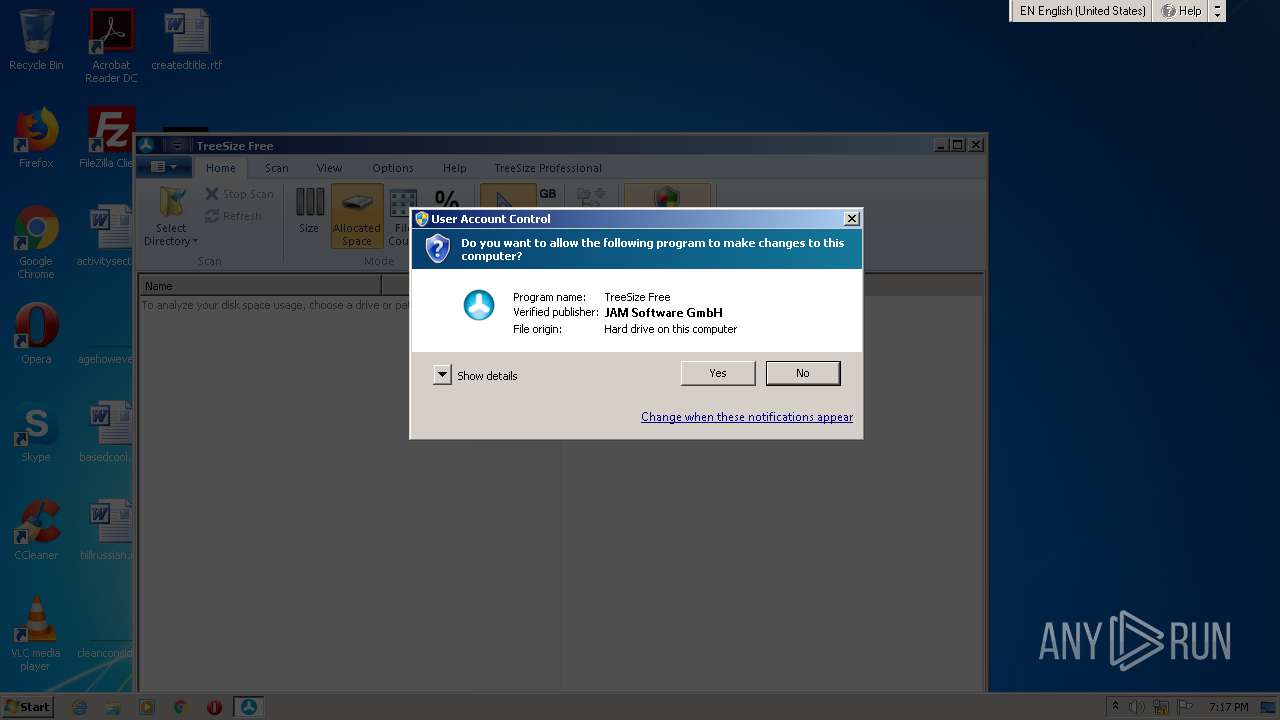Click language bar Help button
Viewport: 1280px width, 720px height.
(x=1181, y=11)
